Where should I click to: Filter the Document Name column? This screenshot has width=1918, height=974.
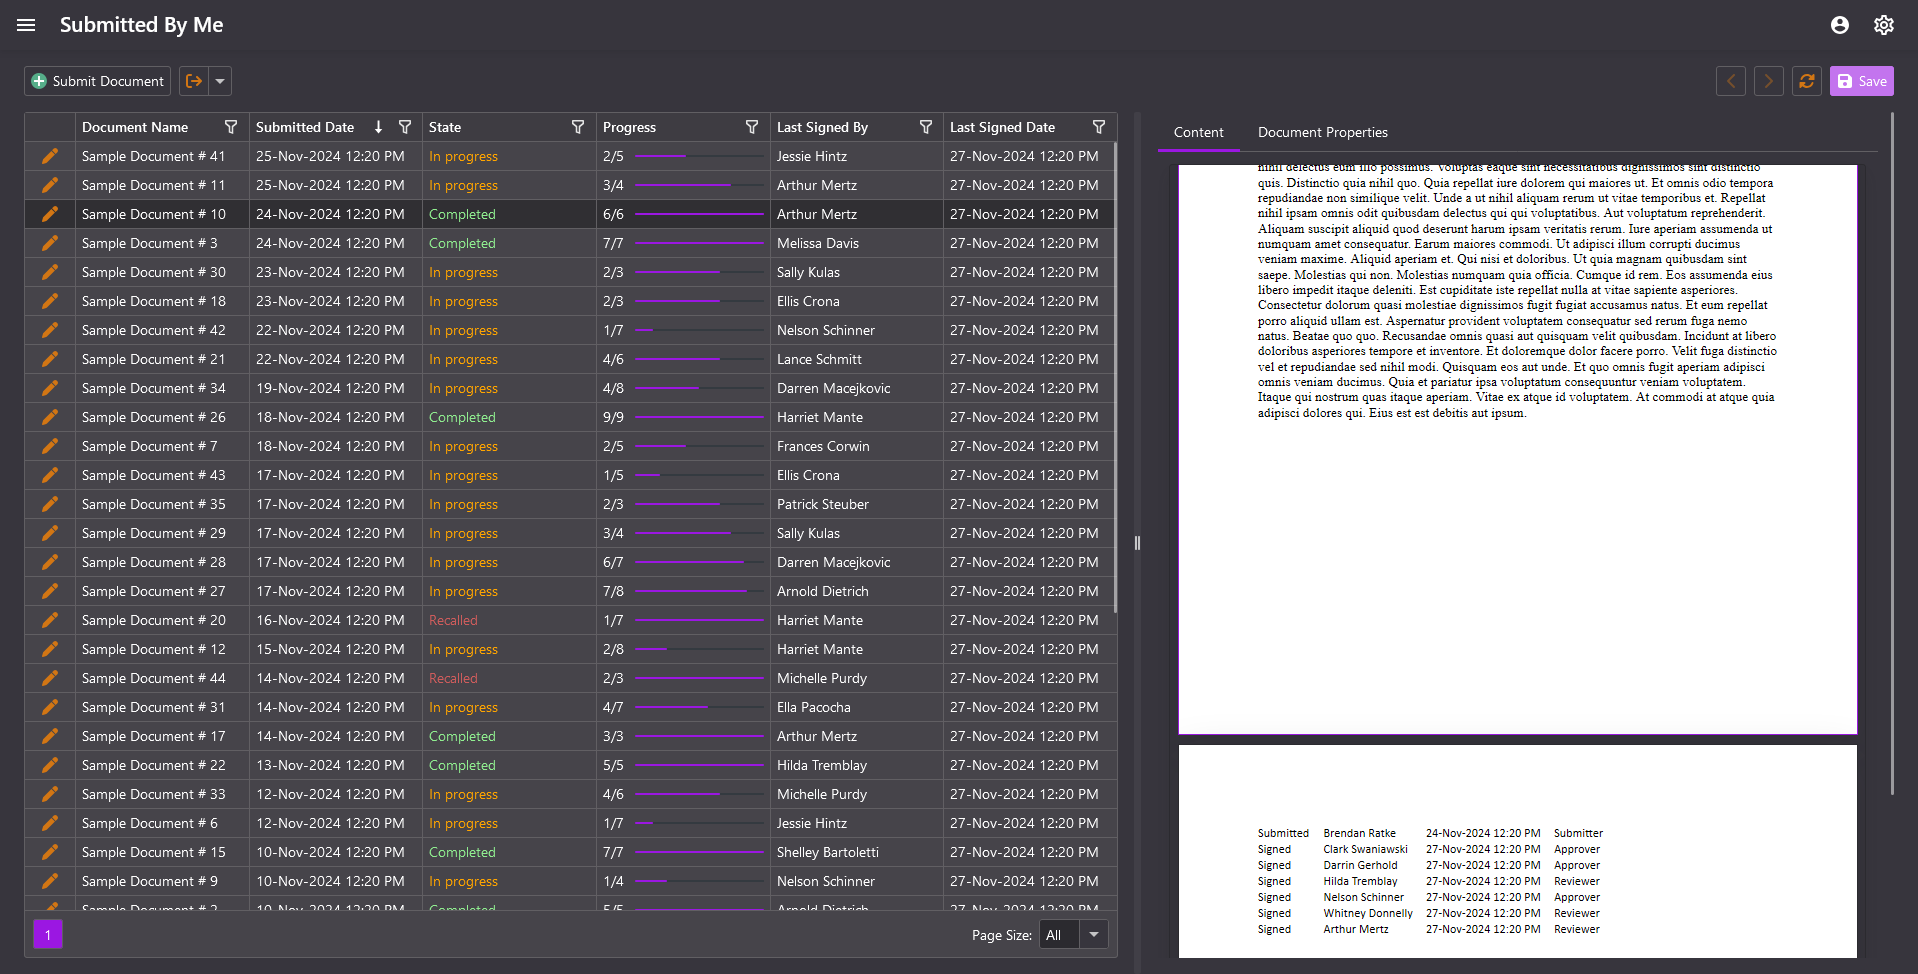(231, 127)
